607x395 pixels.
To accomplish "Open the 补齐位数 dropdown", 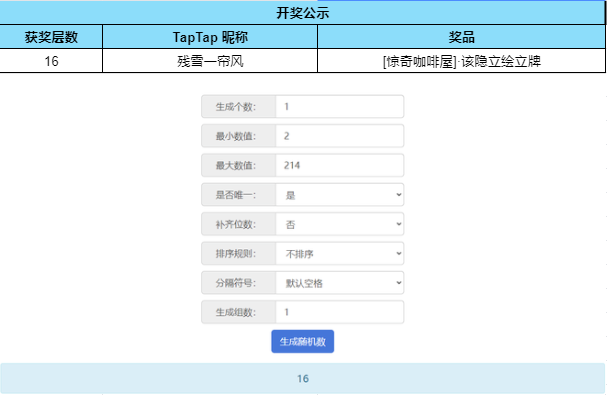I will click(x=340, y=224).
